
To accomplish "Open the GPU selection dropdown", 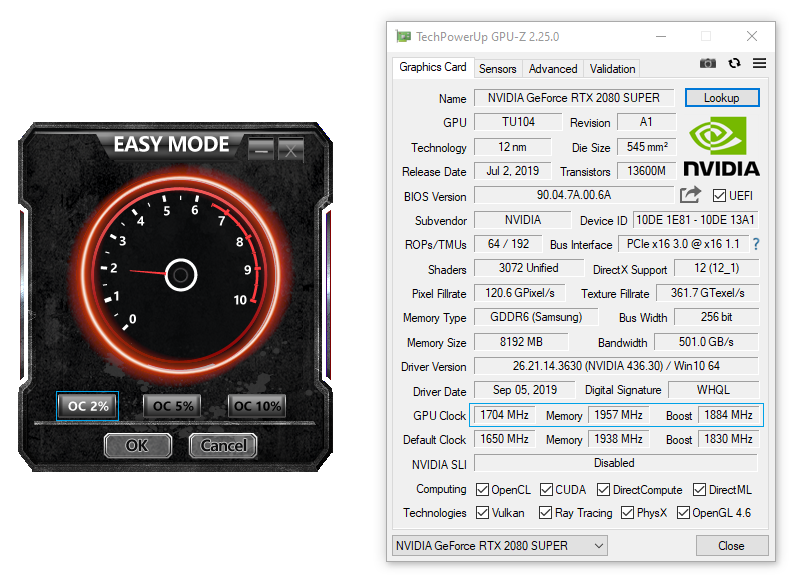I will pos(500,545).
